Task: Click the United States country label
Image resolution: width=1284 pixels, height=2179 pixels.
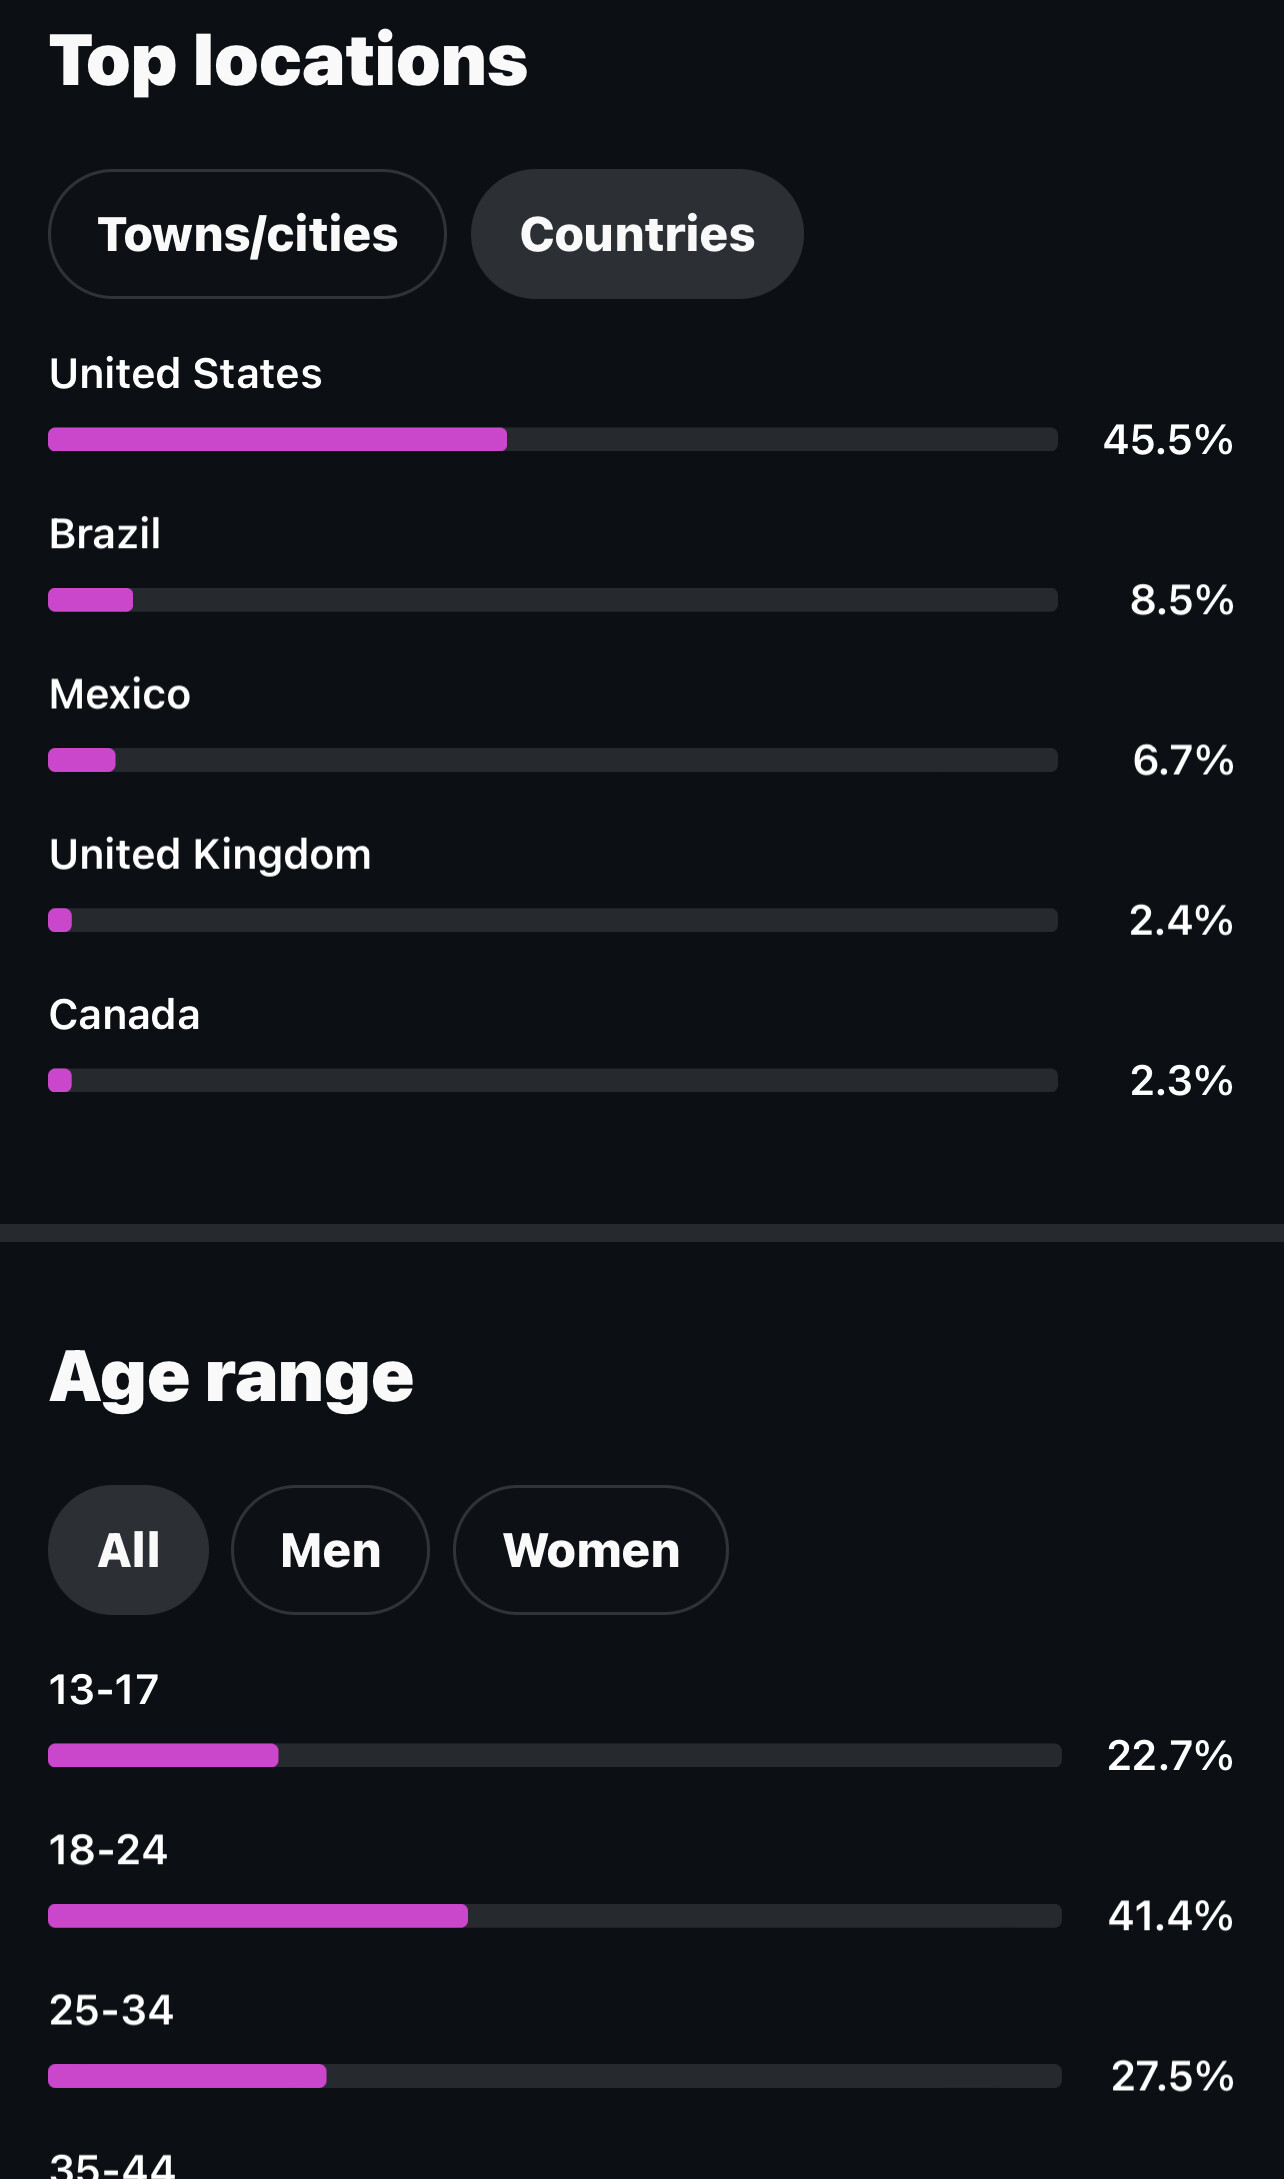Action: [186, 374]
